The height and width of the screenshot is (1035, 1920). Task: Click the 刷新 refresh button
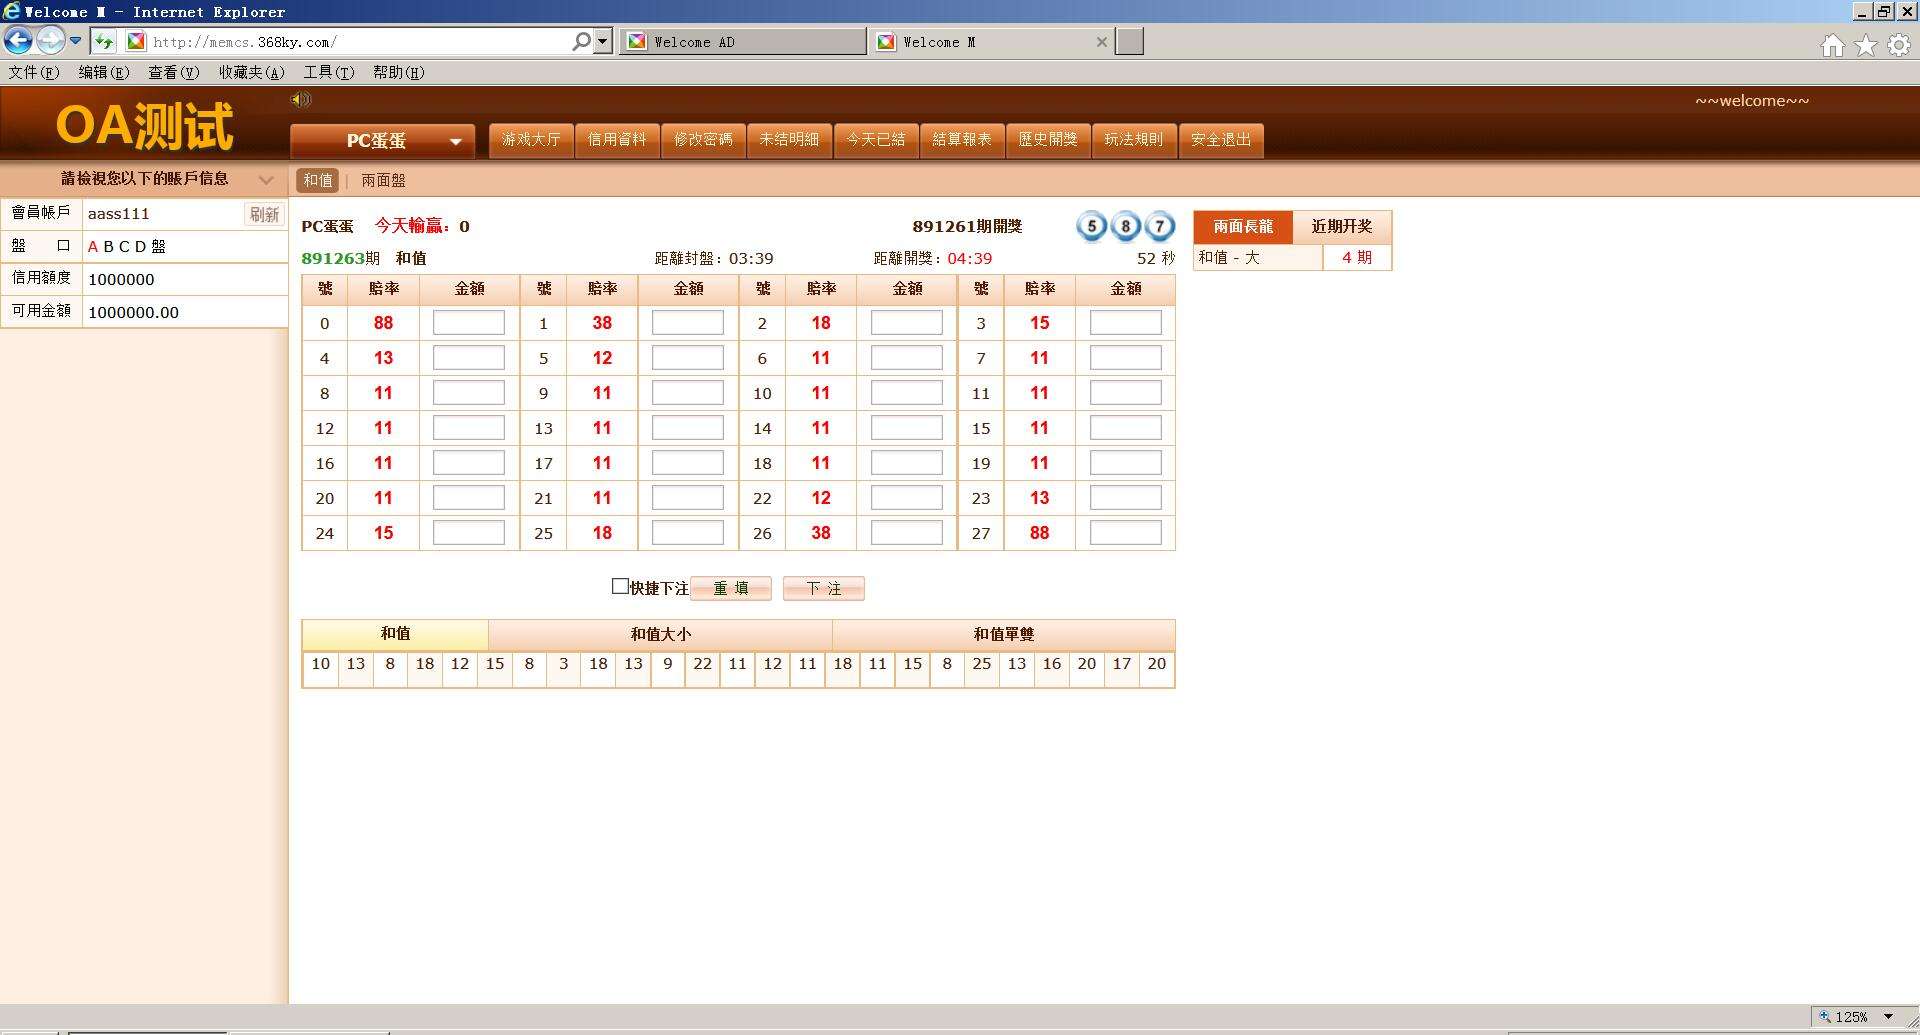(x=264, y=214)
